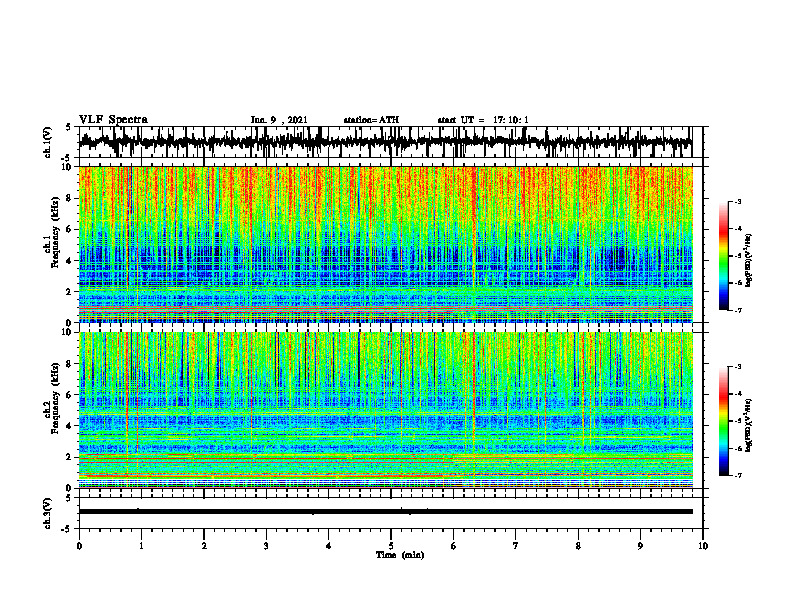Click the ch.3 flat black waveform trace

coord(385,512)
